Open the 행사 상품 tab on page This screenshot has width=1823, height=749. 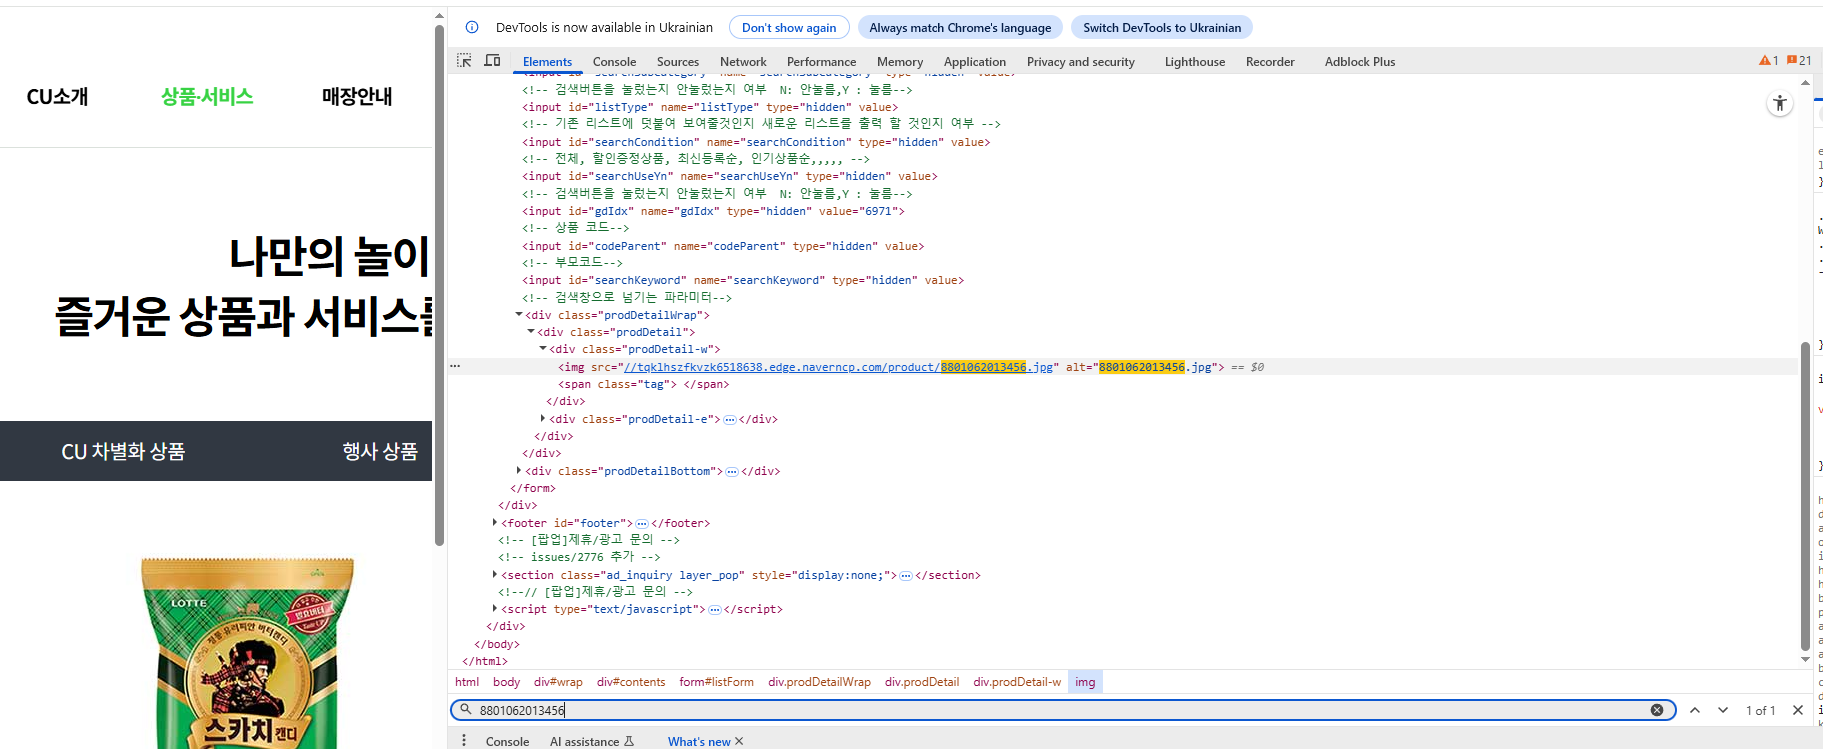[380, 451]
